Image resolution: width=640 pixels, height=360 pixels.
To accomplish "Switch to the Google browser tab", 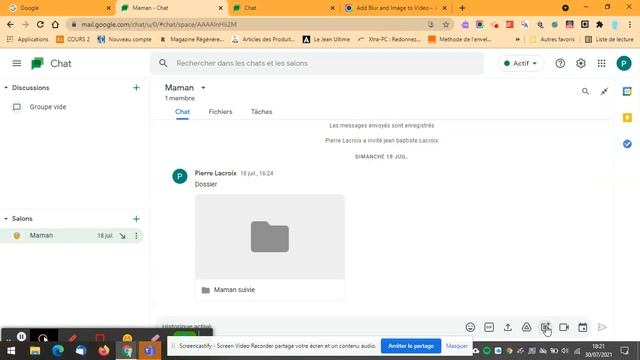I will pos(59,8).
